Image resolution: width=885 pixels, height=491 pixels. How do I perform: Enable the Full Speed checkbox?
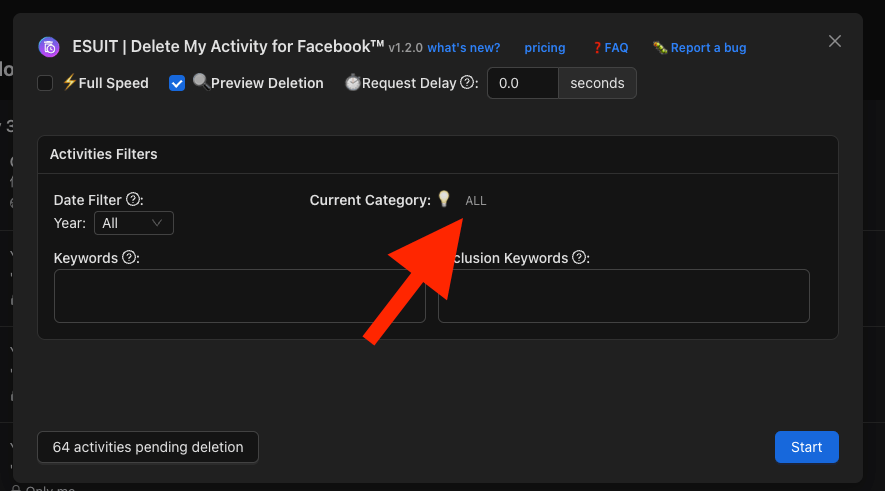(x=45, y=83)
